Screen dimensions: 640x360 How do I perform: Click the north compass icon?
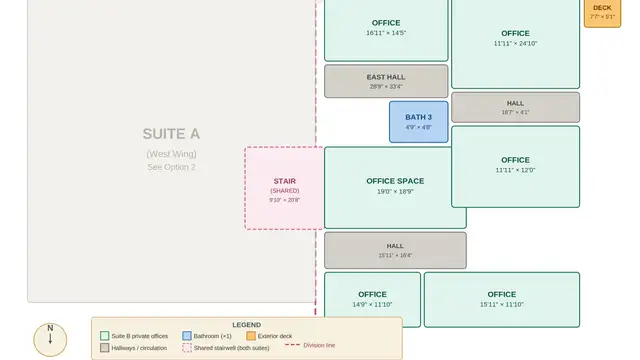tap(50, 340)
